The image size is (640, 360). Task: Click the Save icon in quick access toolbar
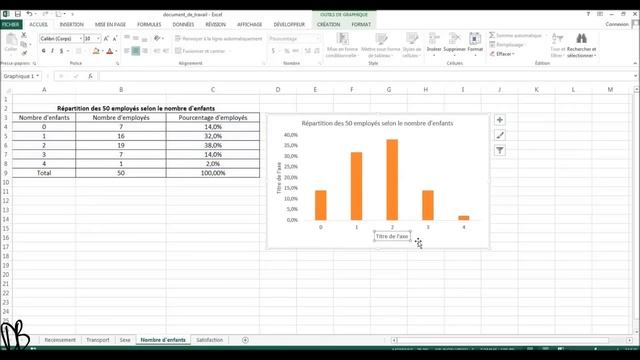(18, 14)
